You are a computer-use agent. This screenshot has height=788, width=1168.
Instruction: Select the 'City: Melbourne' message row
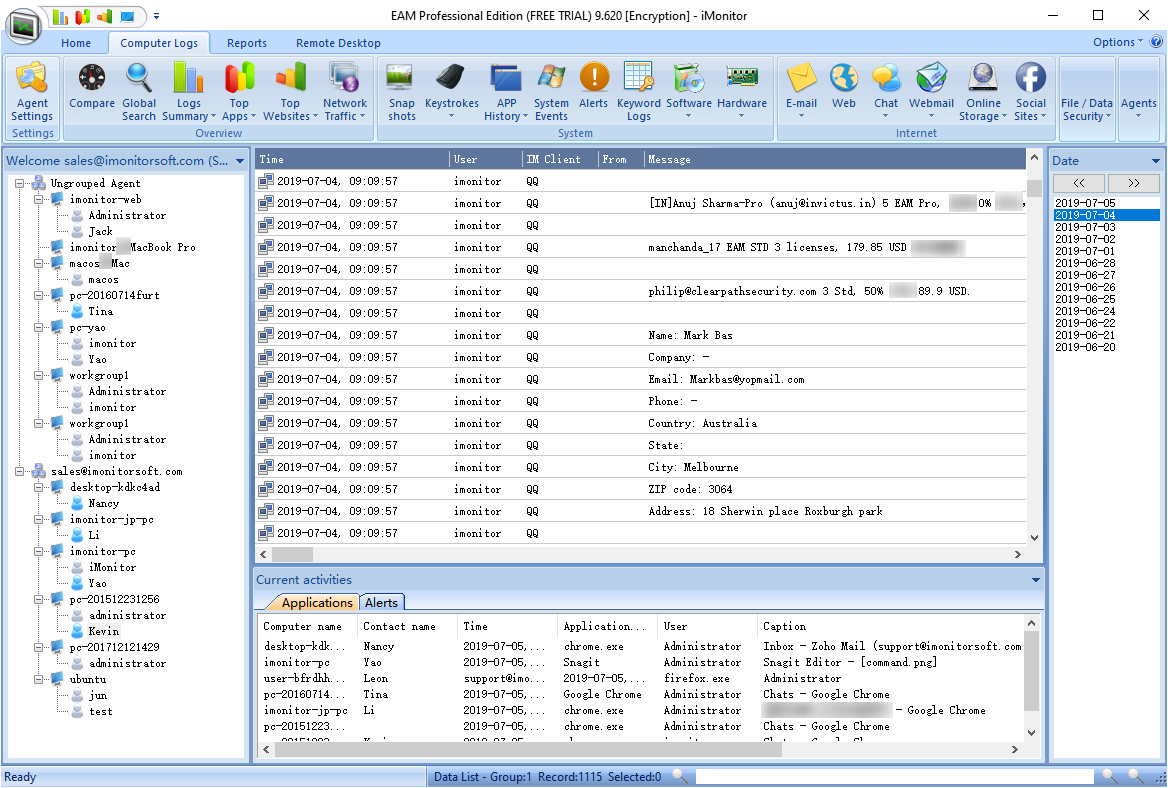tap(641, 467)
